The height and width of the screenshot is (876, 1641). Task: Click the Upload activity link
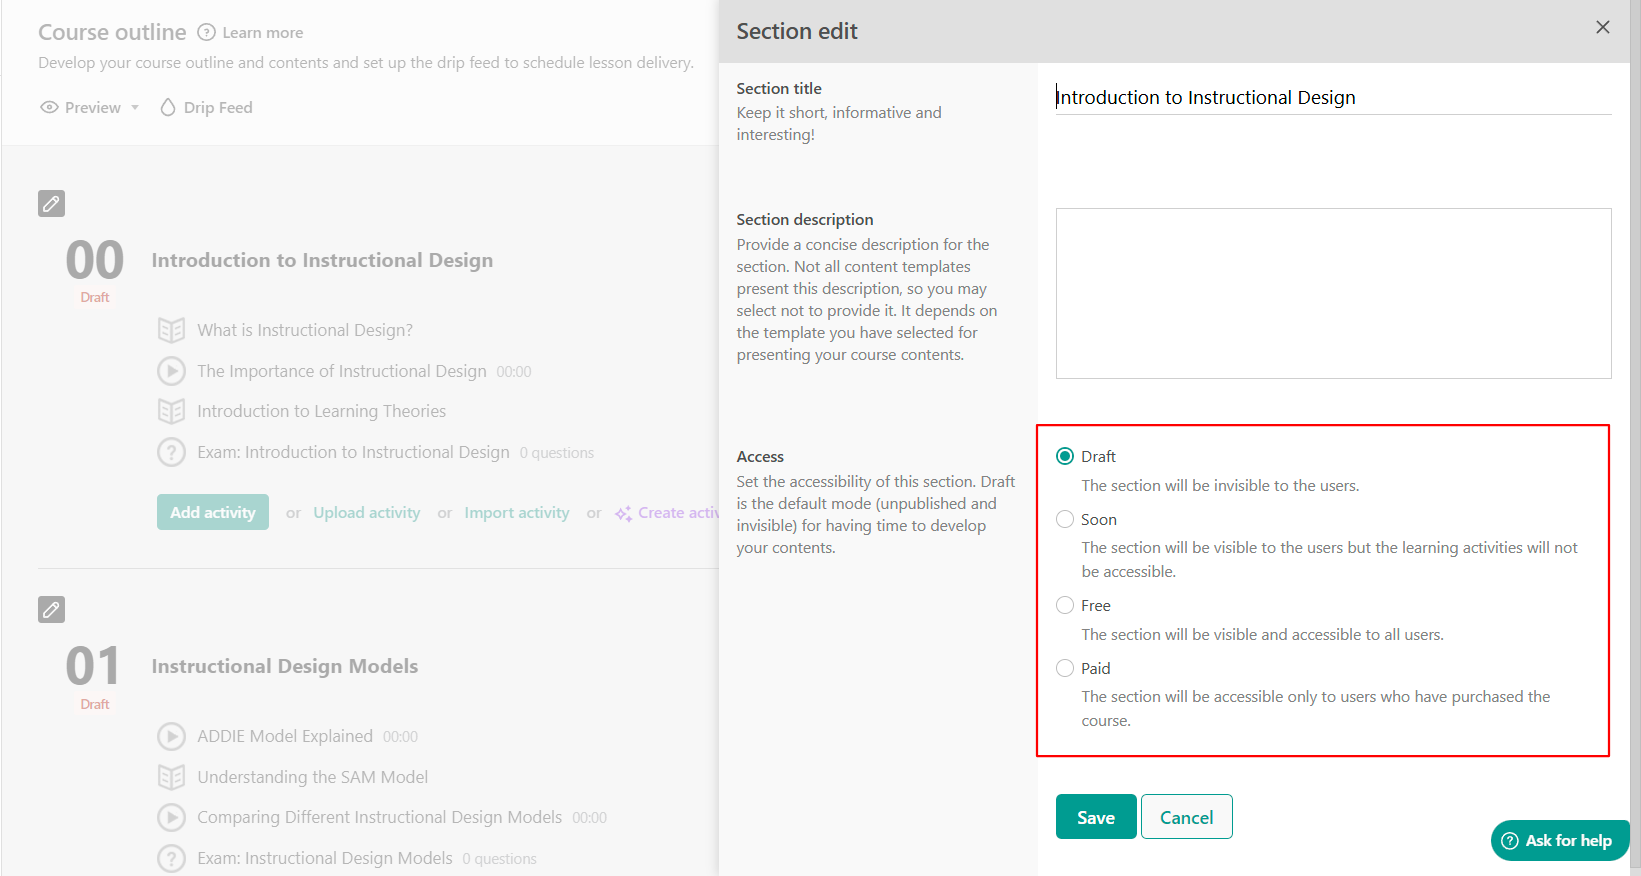pyautogui.click(x=367, y=512)
